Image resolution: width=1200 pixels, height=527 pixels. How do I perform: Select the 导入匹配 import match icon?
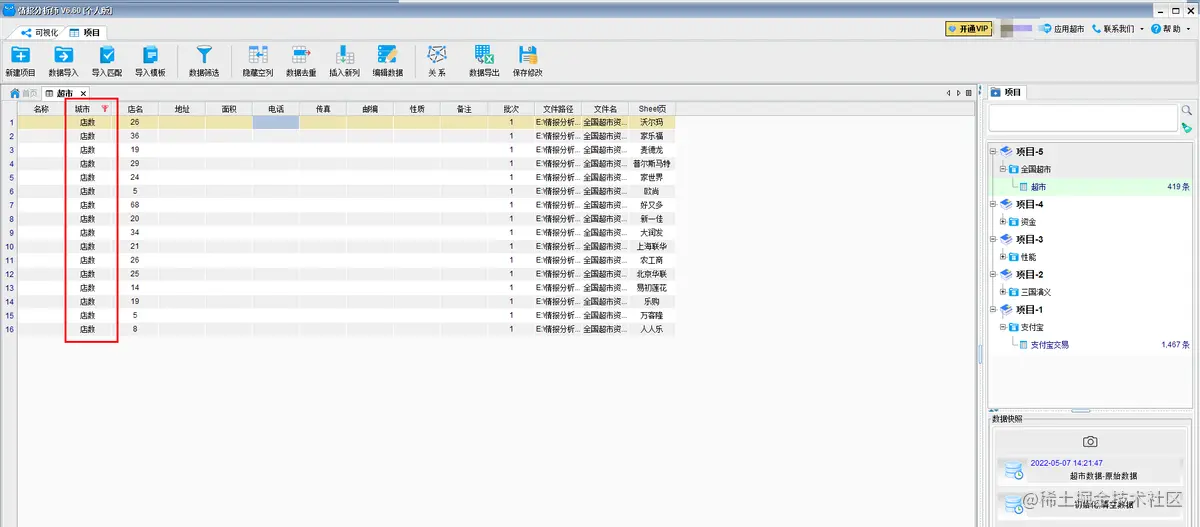tap(107, 55)
